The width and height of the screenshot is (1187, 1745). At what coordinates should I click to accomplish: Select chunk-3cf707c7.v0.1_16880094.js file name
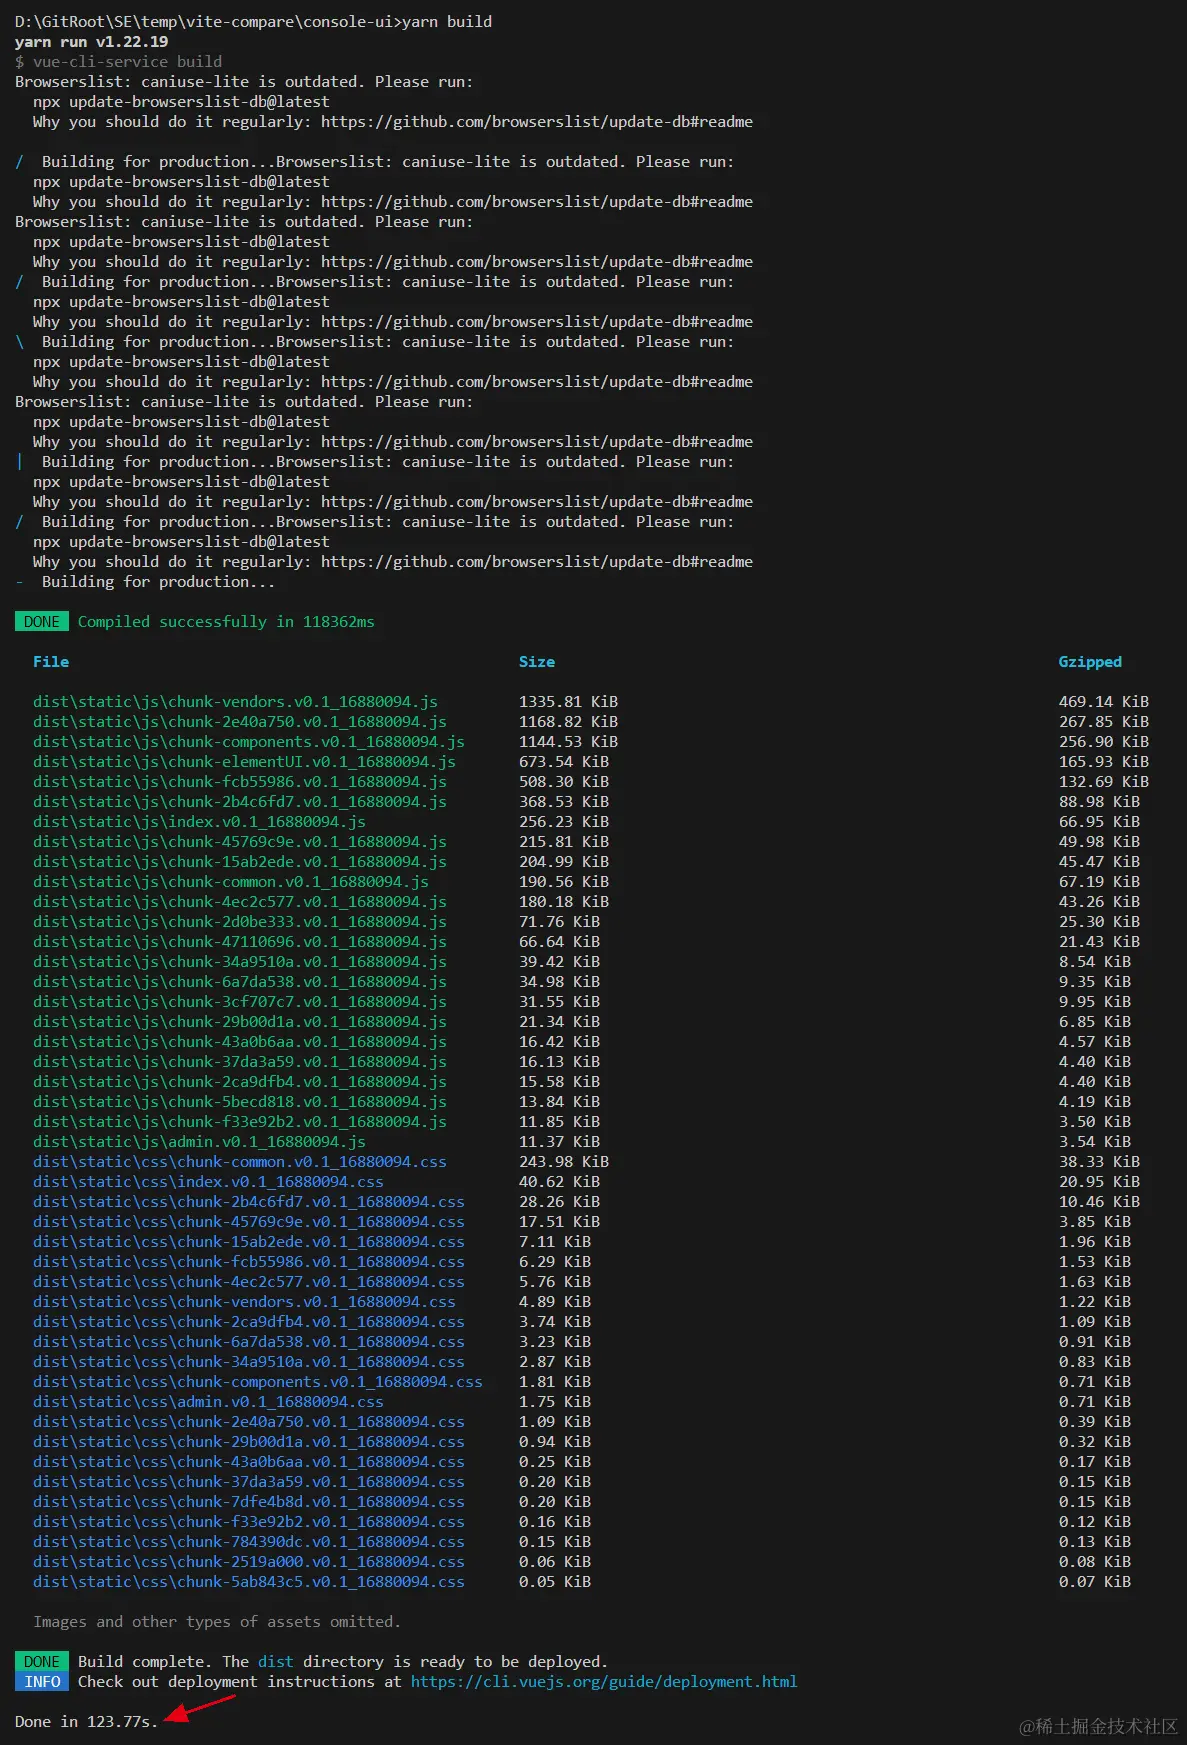click(x=240, y=1002)
